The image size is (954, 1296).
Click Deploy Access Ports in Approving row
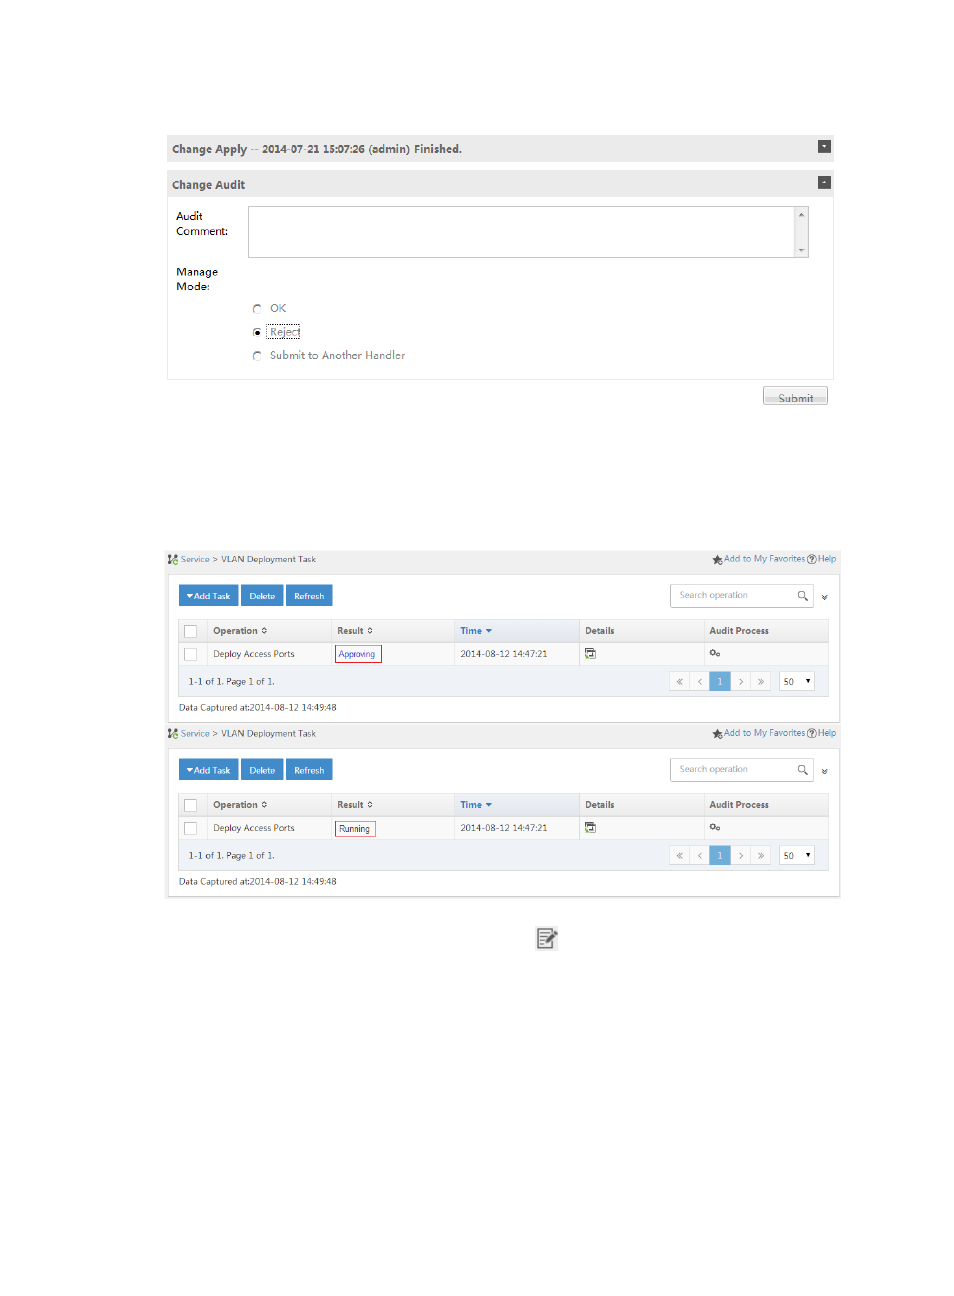(254, 655)
